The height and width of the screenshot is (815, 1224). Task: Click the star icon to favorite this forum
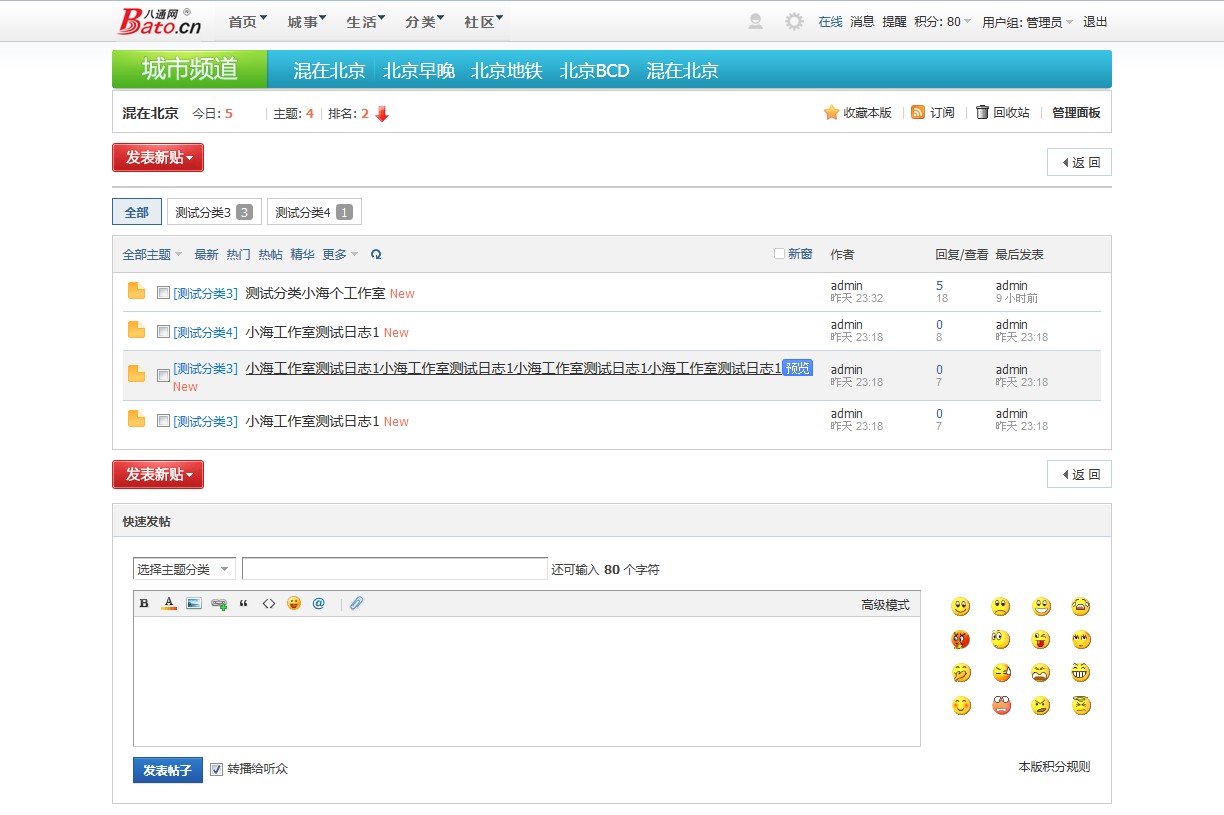831,113
